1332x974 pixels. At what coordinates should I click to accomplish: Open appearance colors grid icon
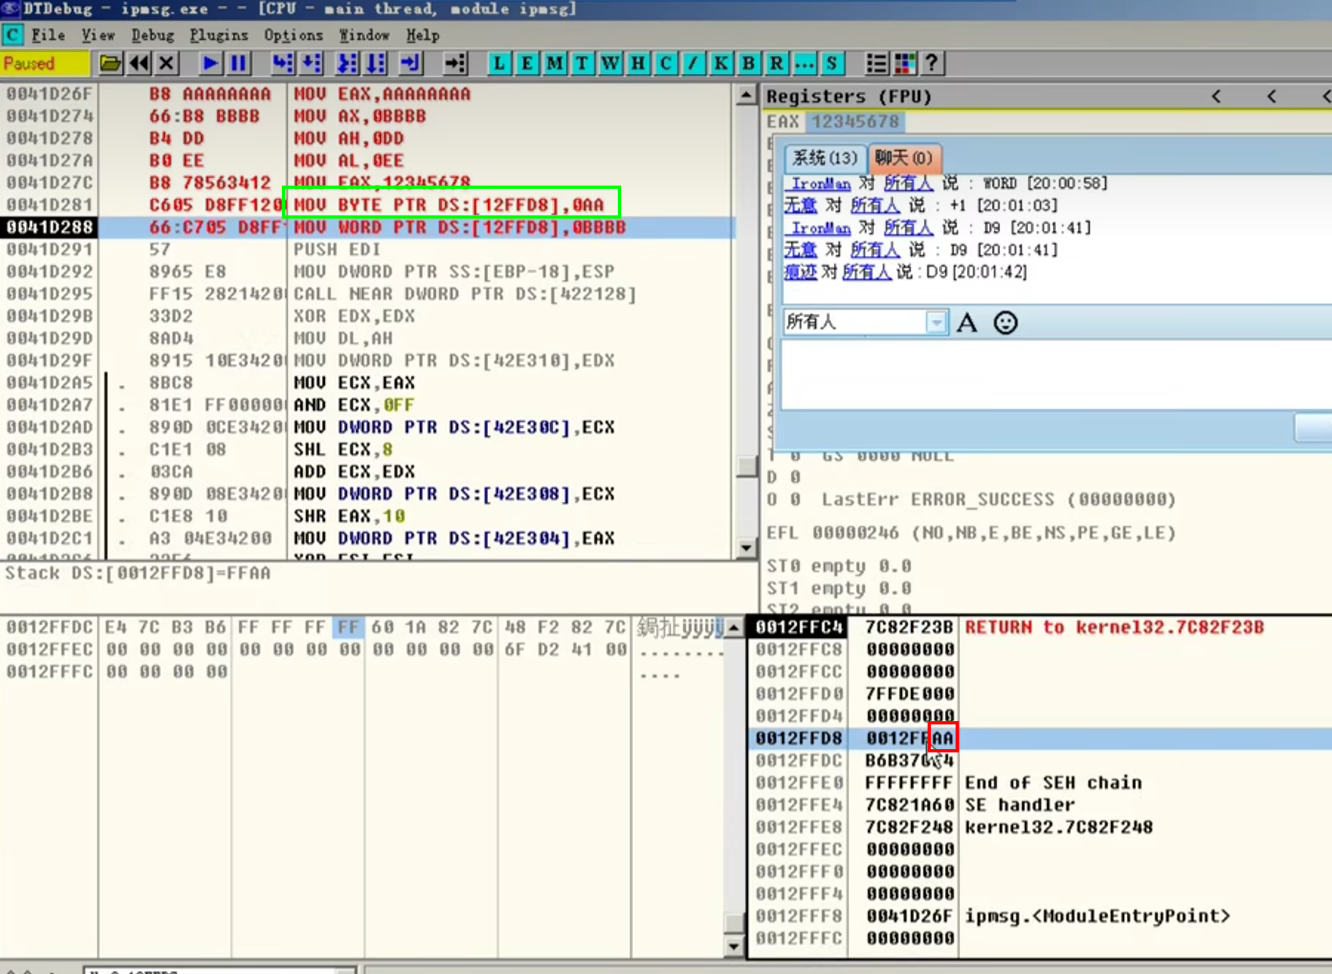[904, 63]
